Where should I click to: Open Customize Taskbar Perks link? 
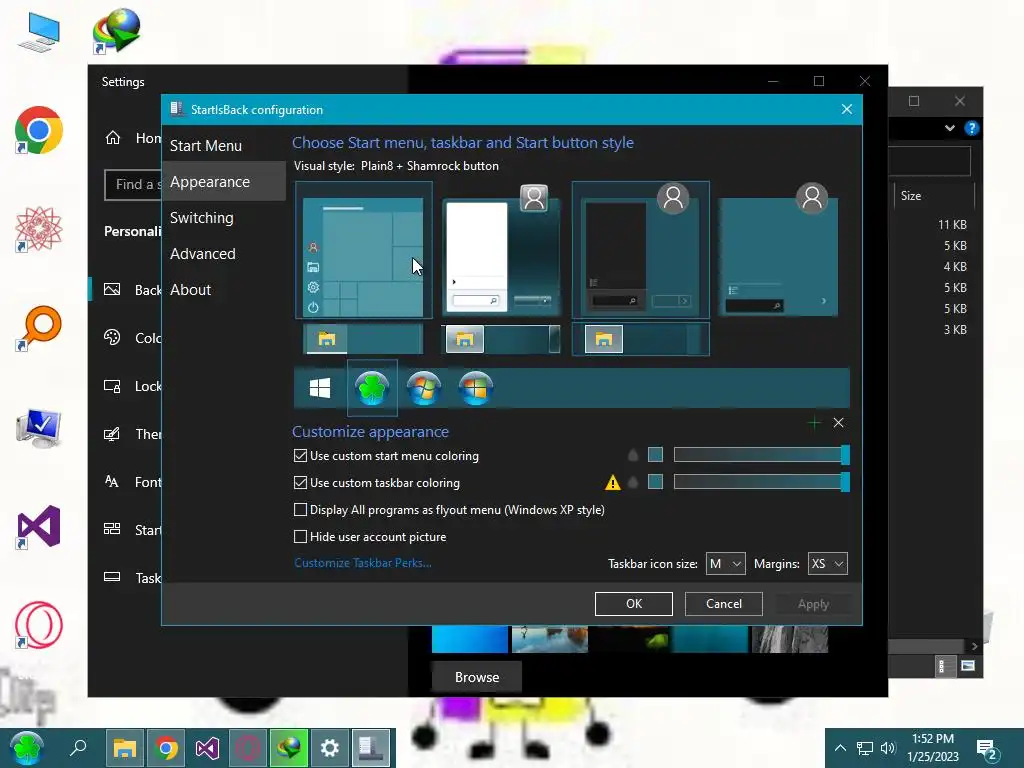[362, 563]
